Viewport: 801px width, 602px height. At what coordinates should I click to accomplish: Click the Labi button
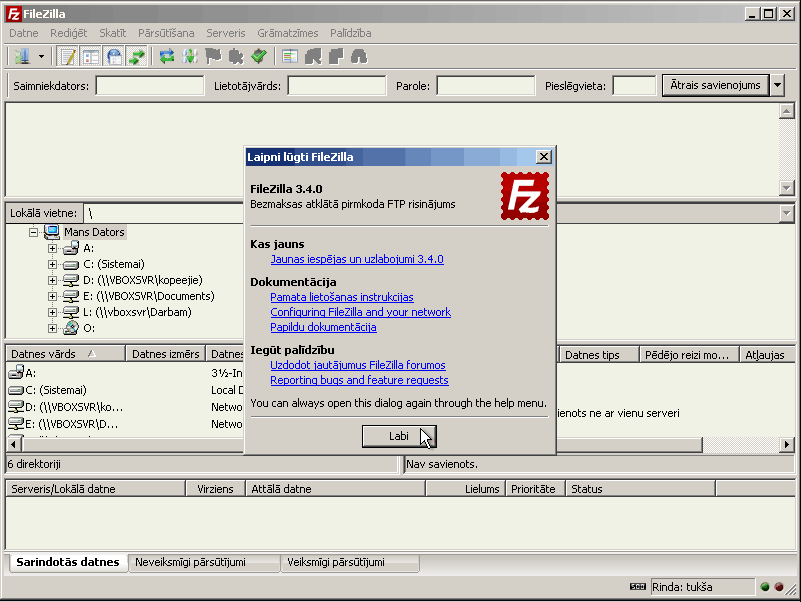click(x=399, y=436)
